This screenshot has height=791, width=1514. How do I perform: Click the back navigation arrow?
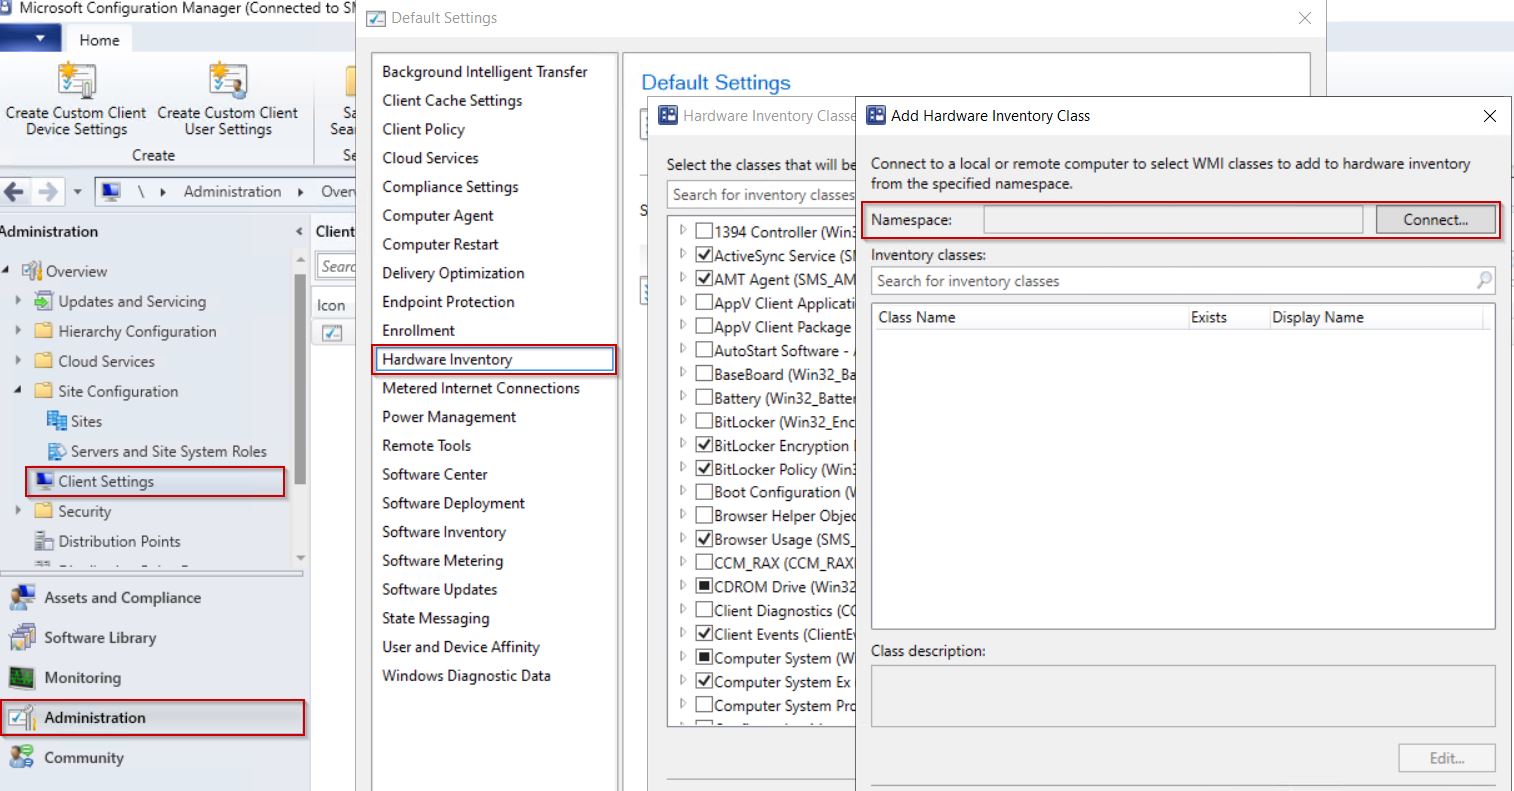(x=15, y=192)
